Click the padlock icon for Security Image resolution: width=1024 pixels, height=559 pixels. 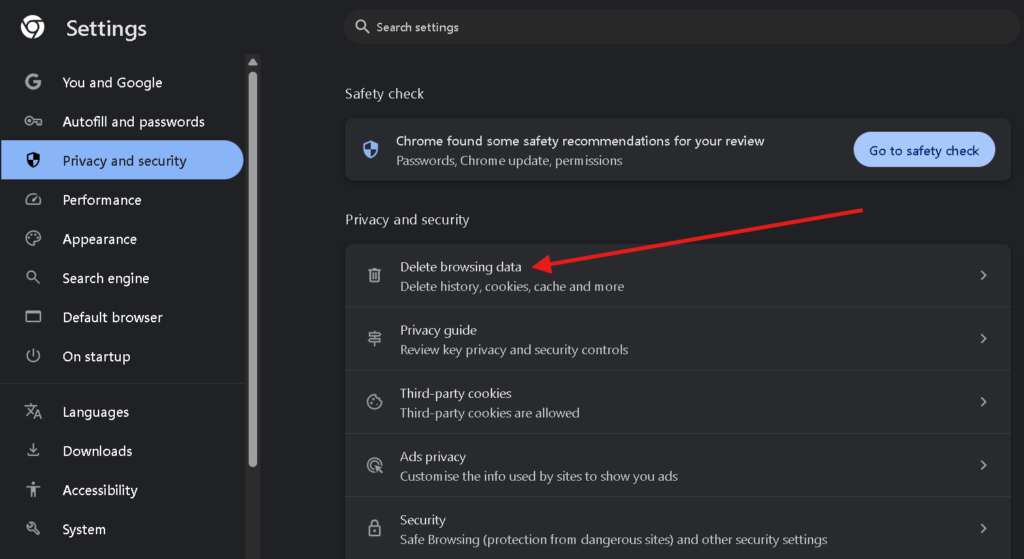[x=374, y=528]
